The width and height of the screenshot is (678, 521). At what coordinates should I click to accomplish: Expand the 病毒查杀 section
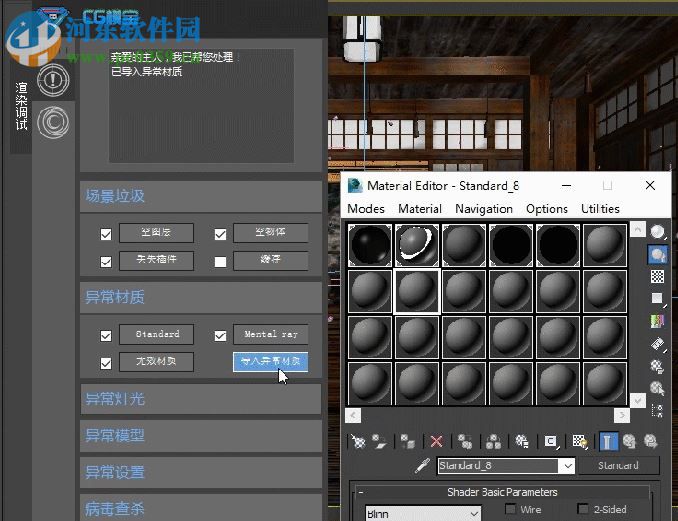(201, 508)
